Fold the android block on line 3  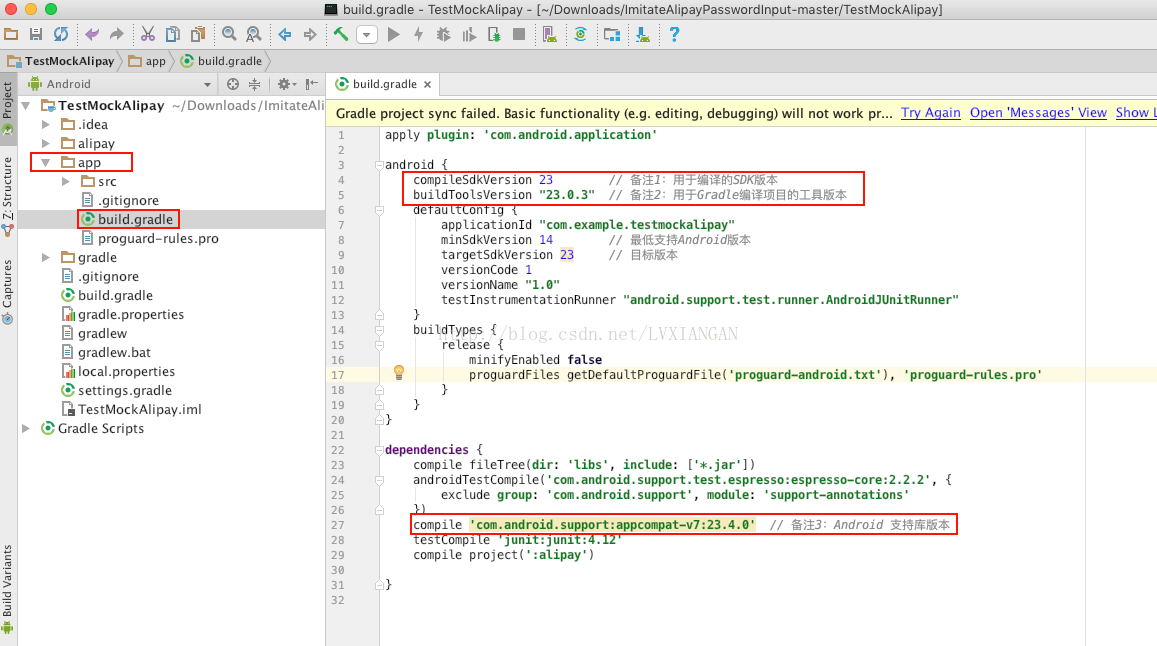379,165
